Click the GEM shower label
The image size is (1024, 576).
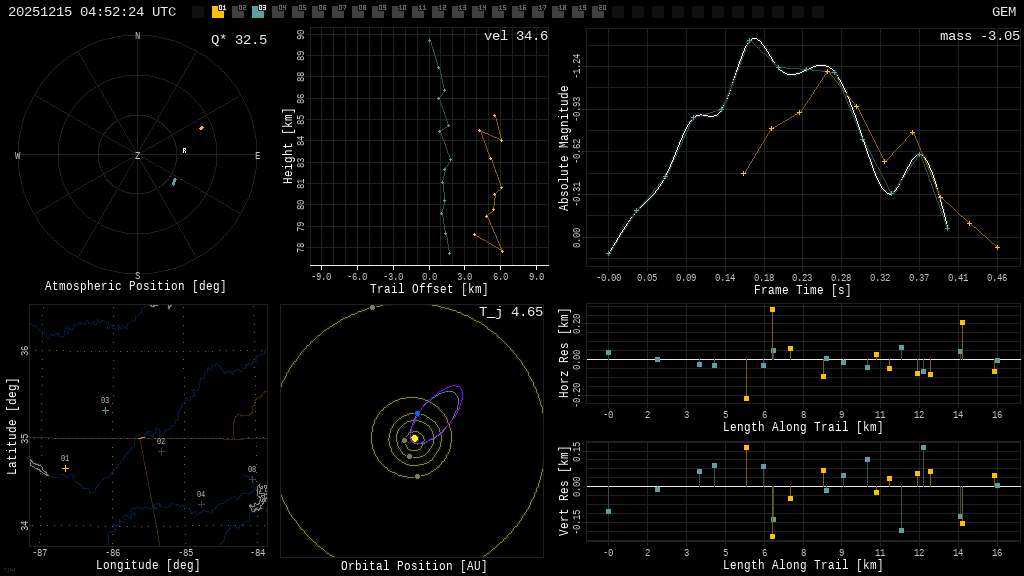click(1004, 12)
